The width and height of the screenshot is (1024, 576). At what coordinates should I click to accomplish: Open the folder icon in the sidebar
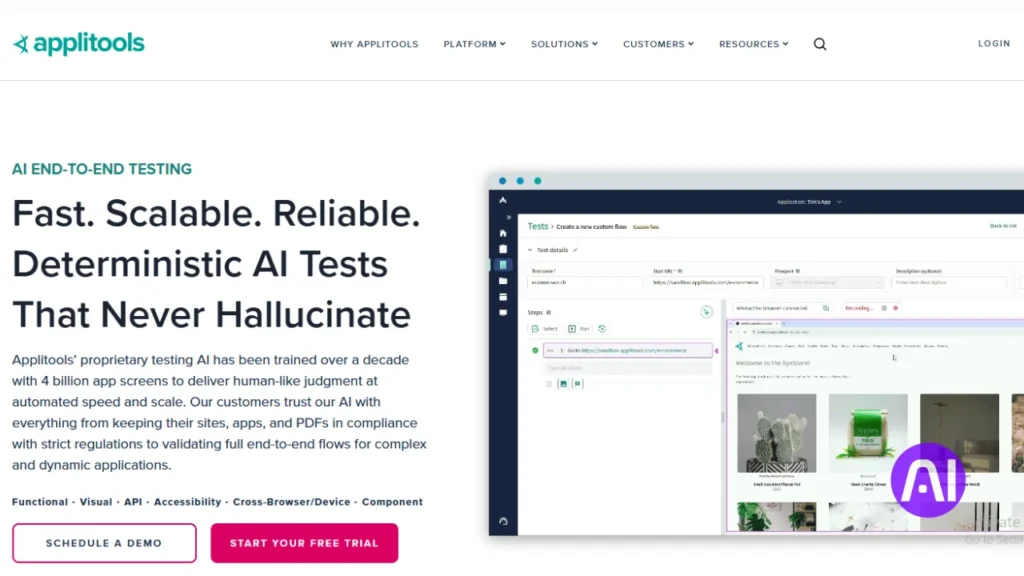coord(503,280)
